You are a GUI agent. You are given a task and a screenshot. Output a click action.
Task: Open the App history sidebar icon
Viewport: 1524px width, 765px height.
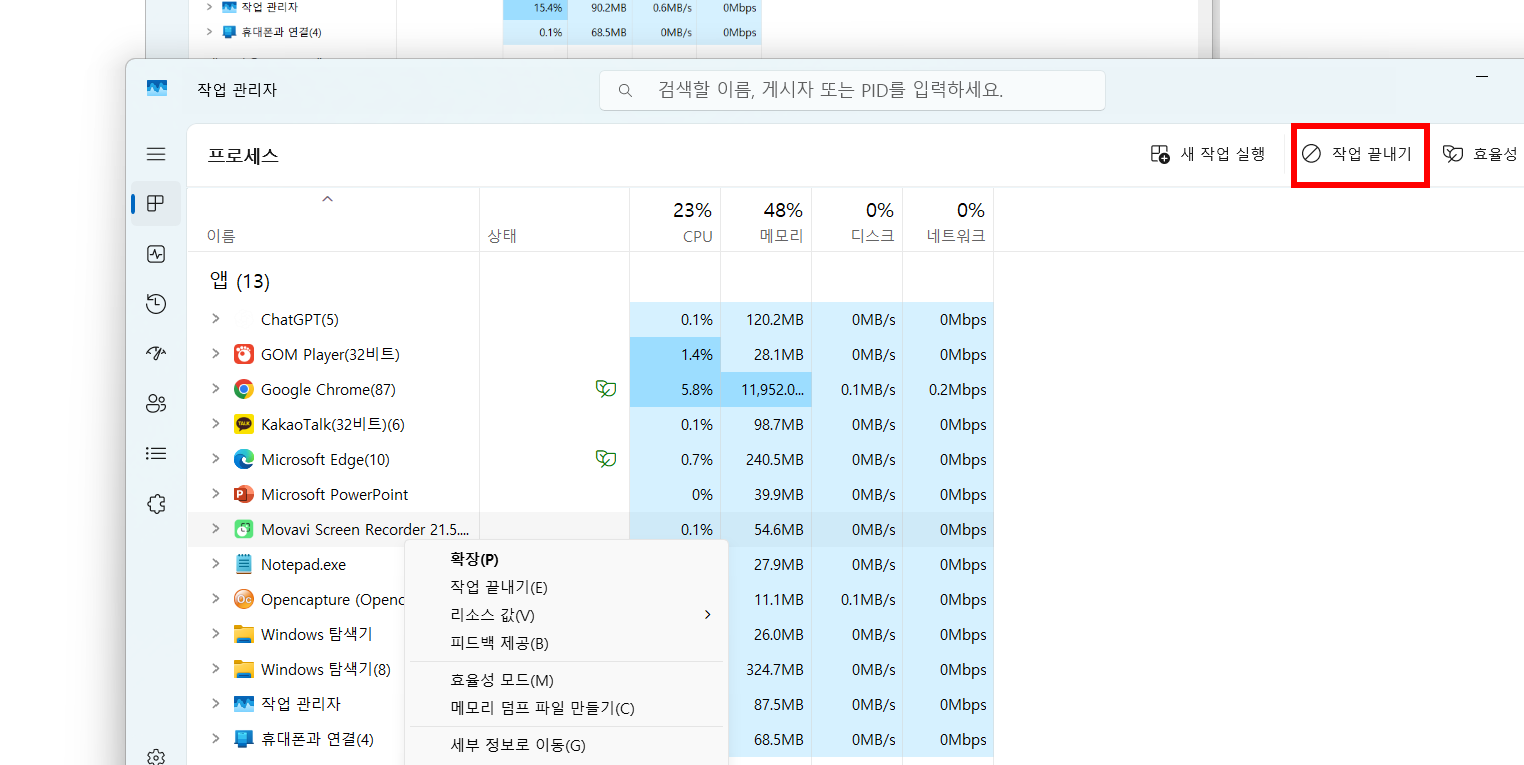[155, 304]
